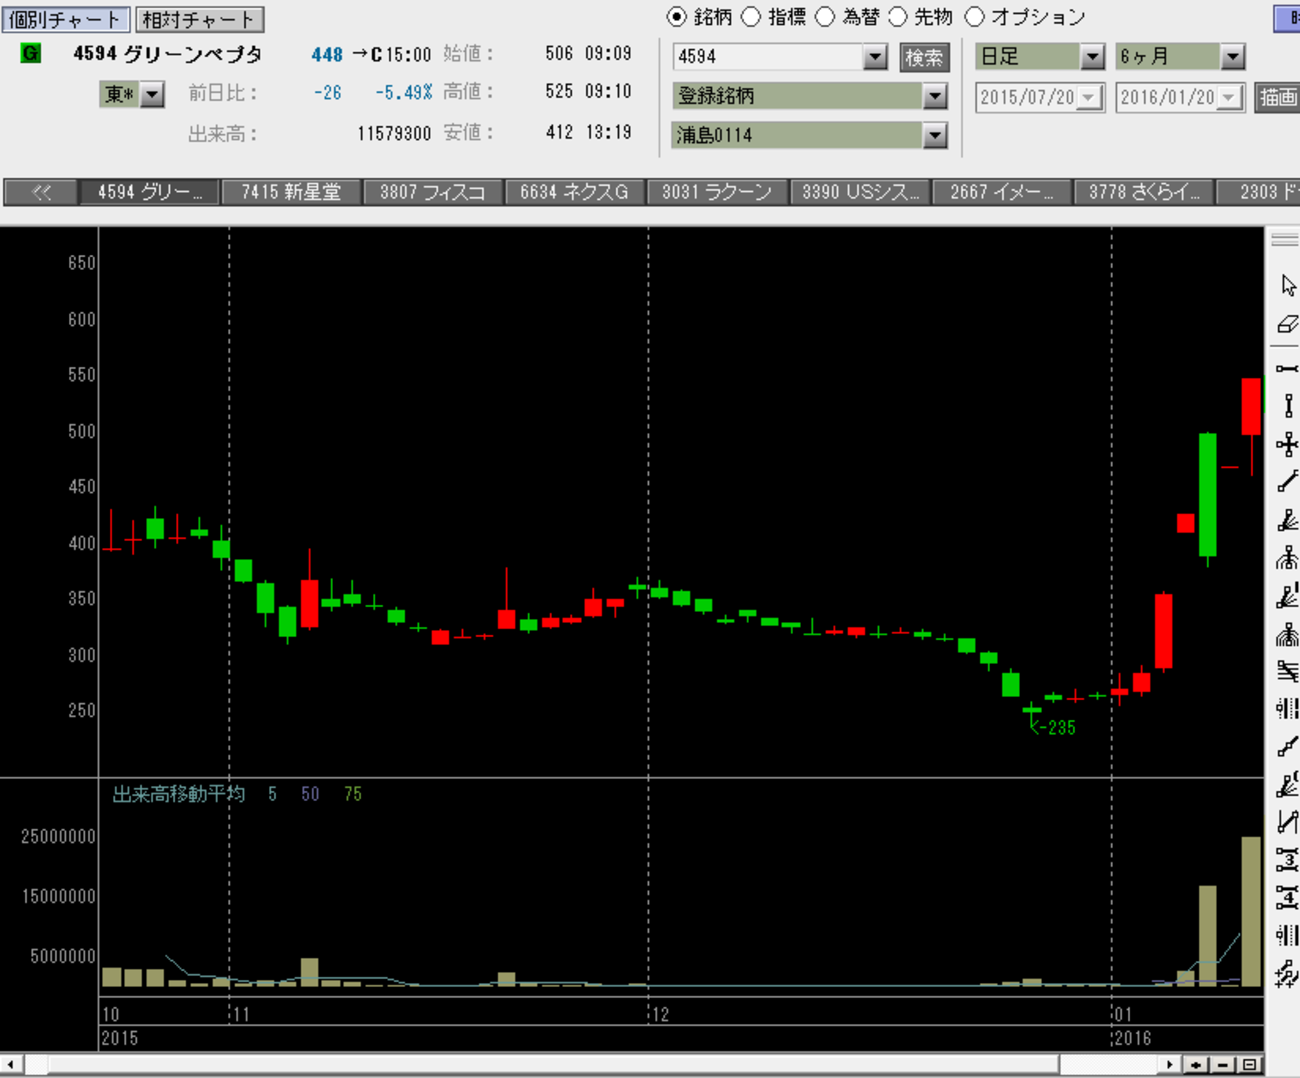Open the 7415 新星堂 tab

pos(291,192)
